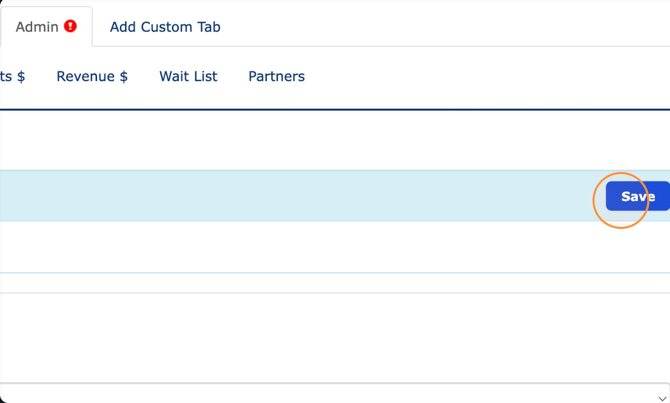Switch to the Admin tab
Viewport: 670px width, 403px height.
(46, 26)
